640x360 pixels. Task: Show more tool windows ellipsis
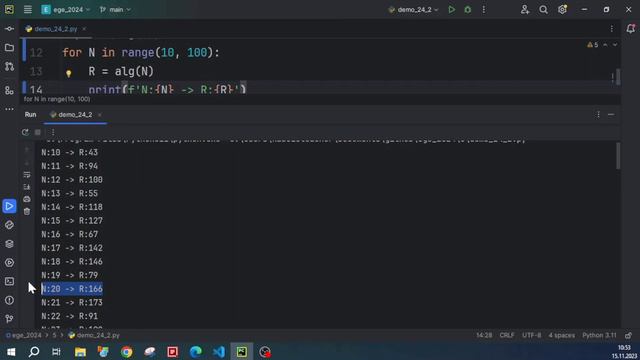tap(9, 109)
